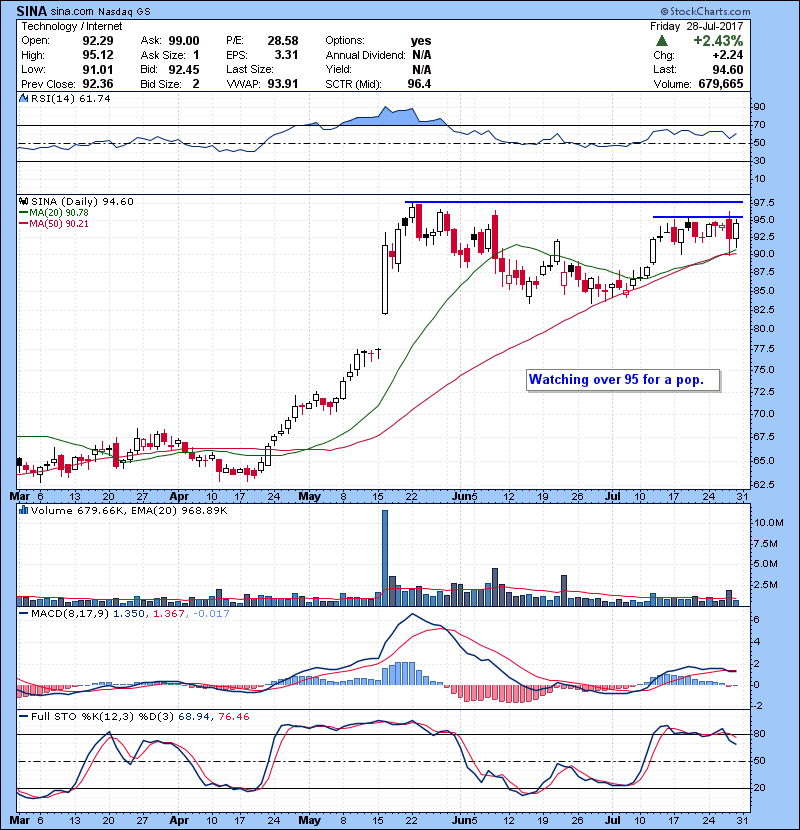
Task: Click the Chg value +2.24
Action: 727,55
